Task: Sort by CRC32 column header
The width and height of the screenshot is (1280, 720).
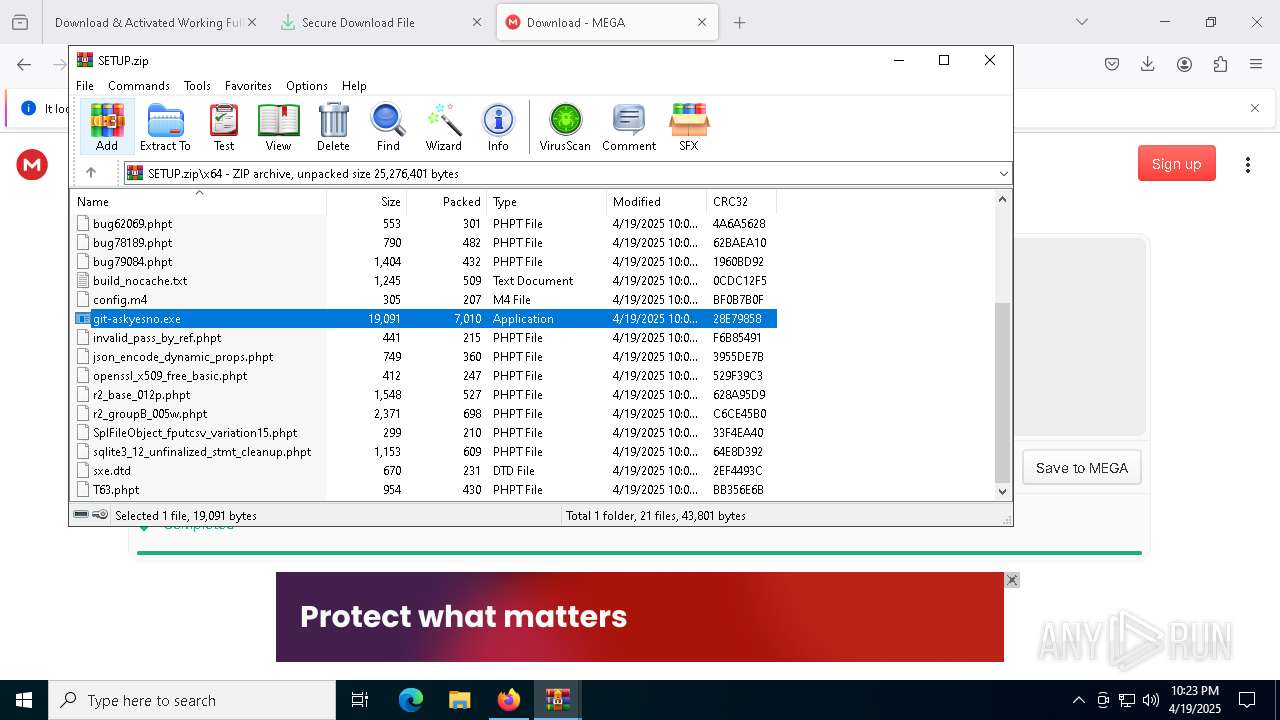Action: (741, 201)
